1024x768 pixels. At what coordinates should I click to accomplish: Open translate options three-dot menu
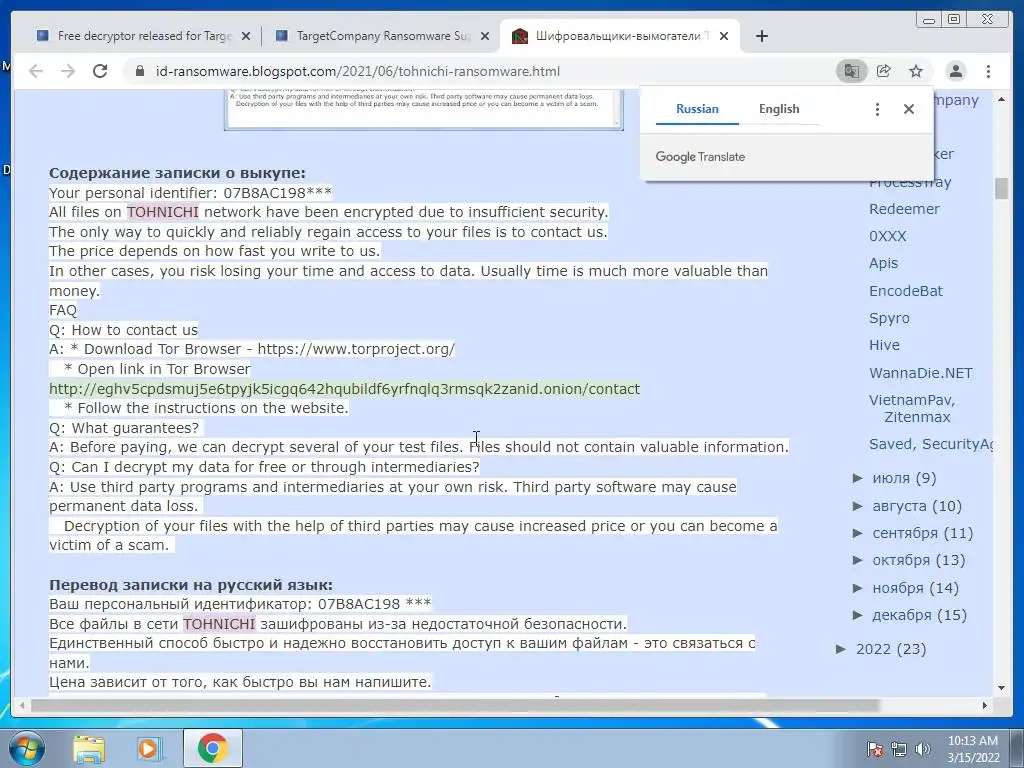[x=877, y=109]
